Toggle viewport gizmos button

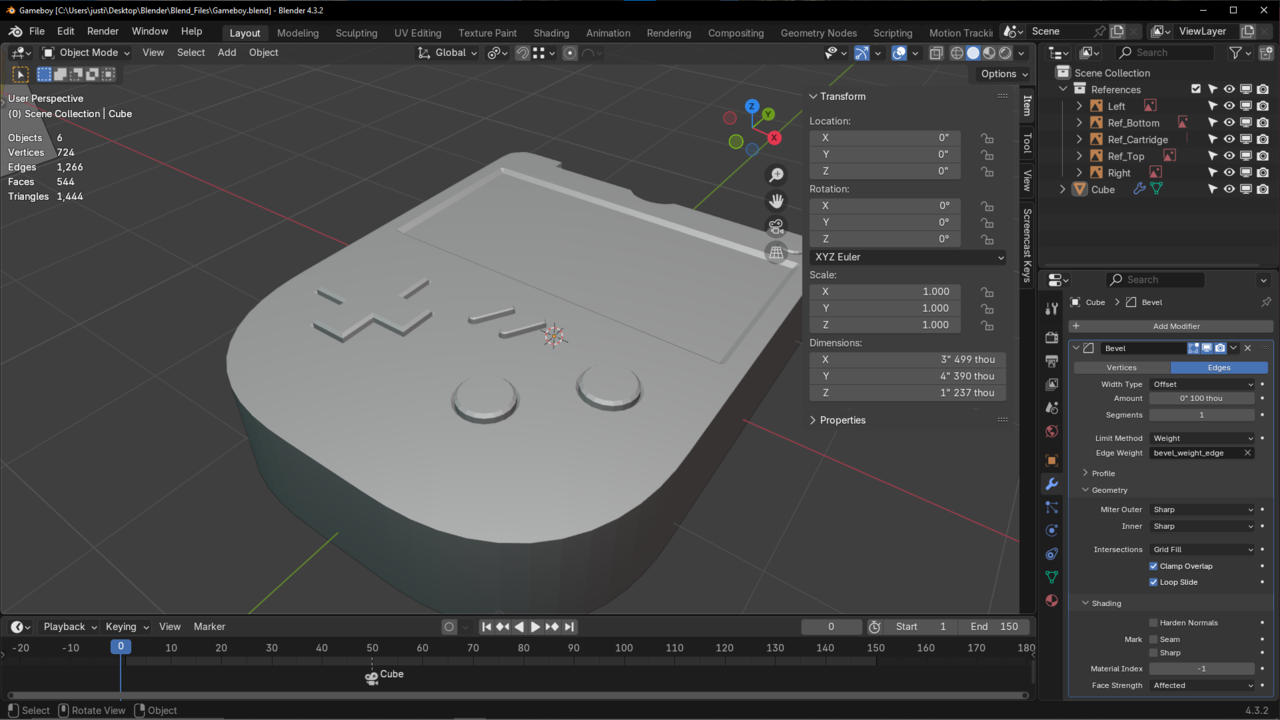pos(861,53)
